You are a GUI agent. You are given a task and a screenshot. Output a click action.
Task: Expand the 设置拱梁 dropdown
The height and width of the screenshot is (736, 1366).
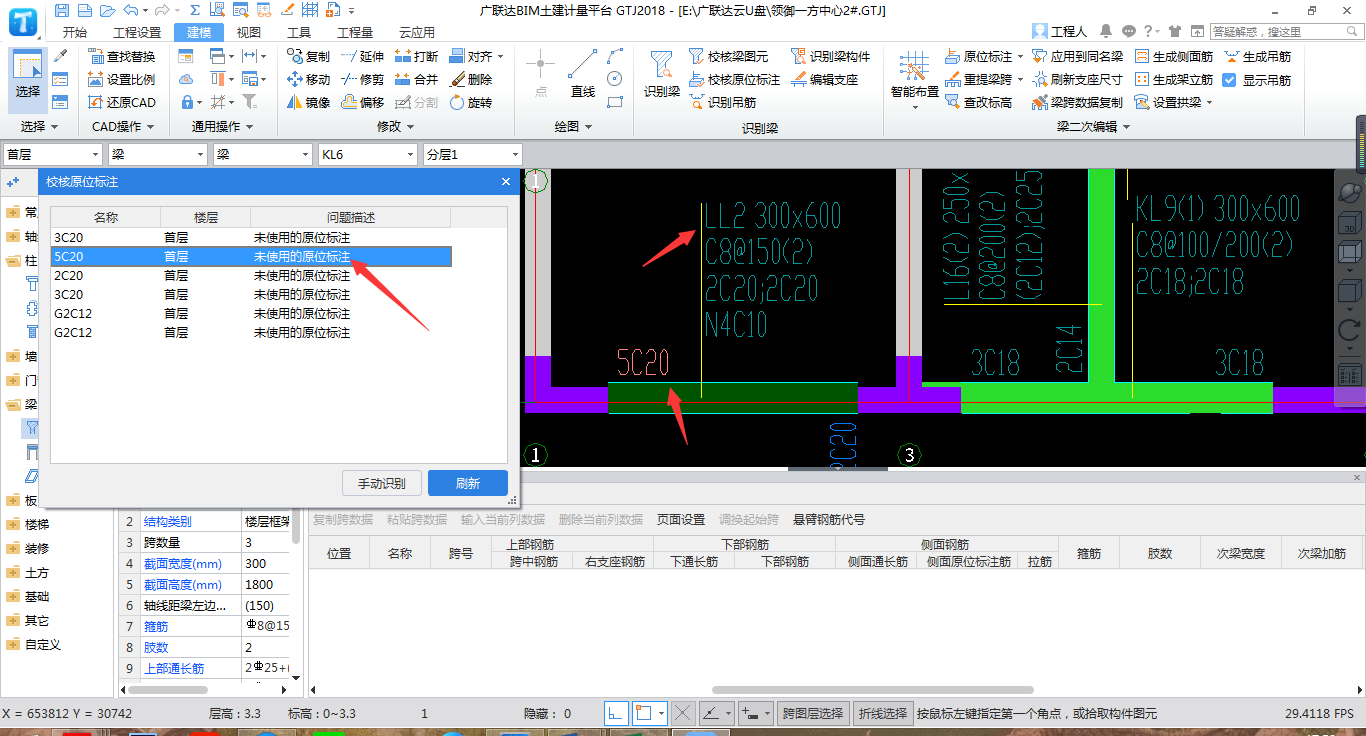click(x=1209, y=102)
